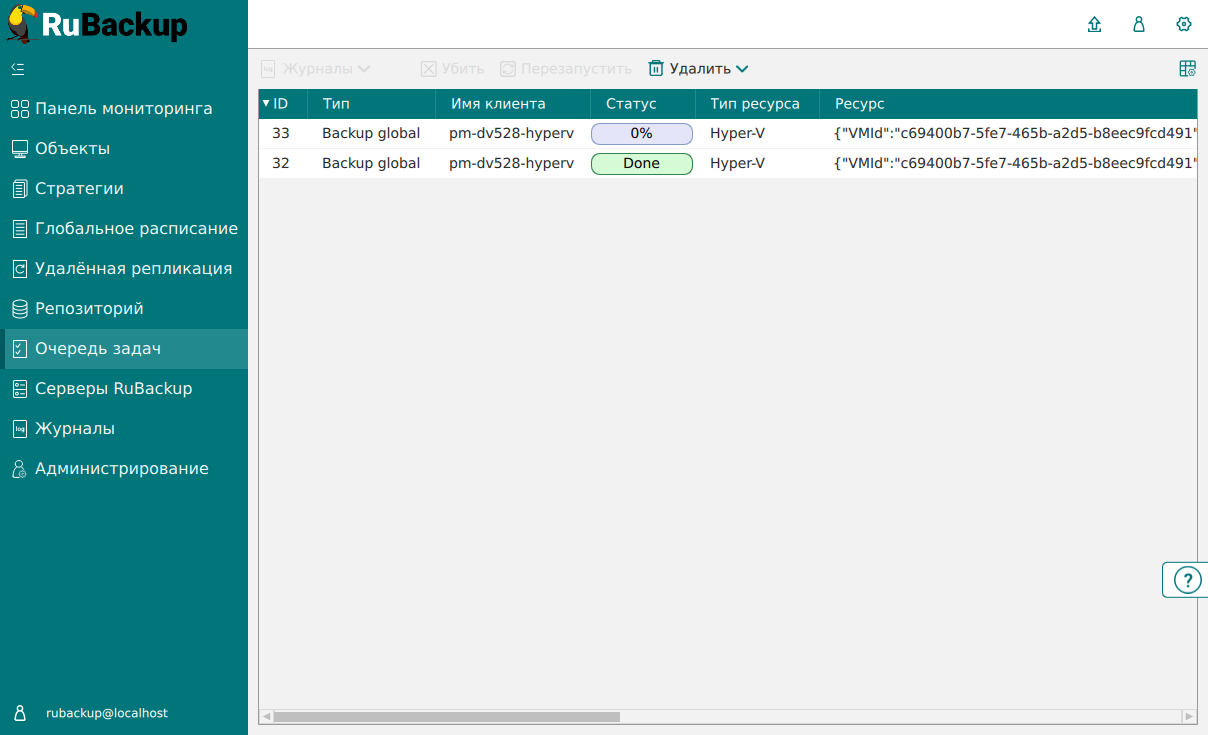The image size is (1208, 735).
Task: Toggle ID column sort order arrow
Action: tap(268, 103)
